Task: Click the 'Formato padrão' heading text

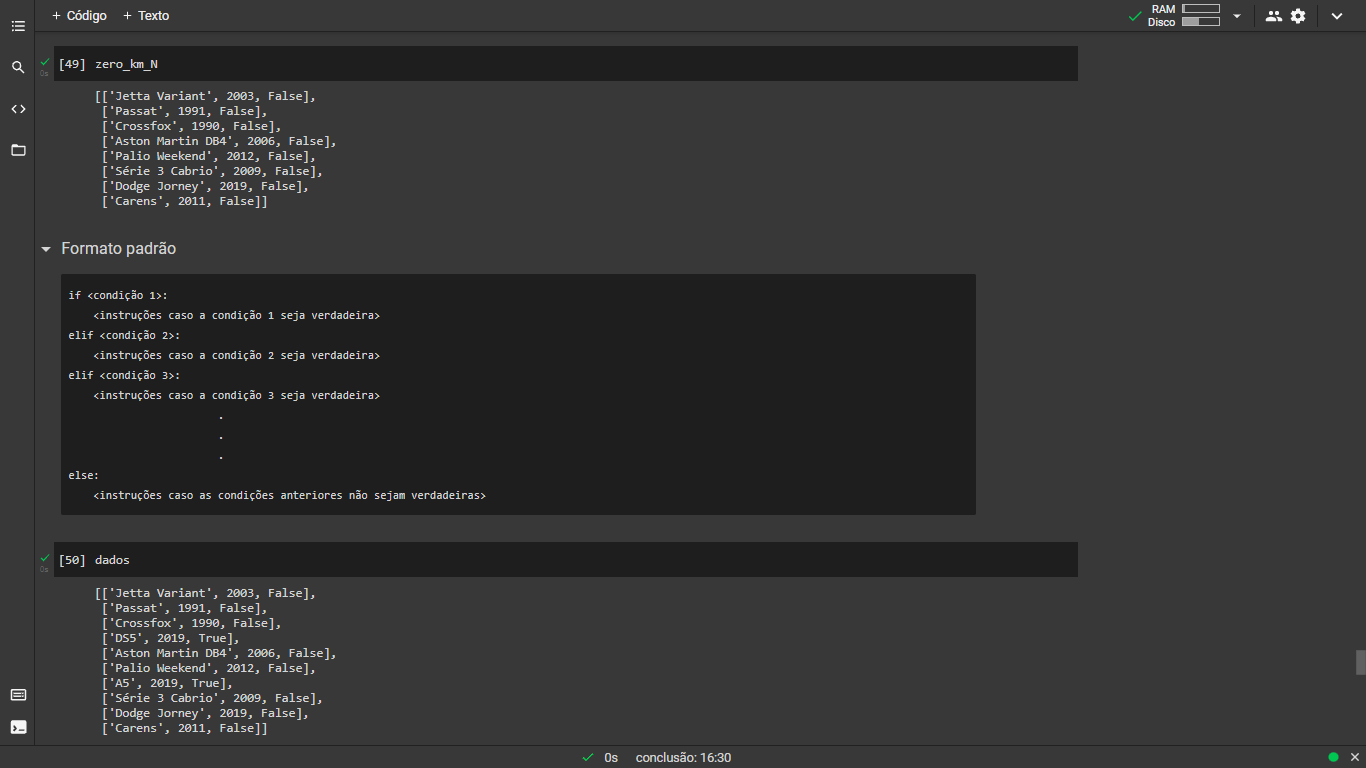Action: coord(119,249)
